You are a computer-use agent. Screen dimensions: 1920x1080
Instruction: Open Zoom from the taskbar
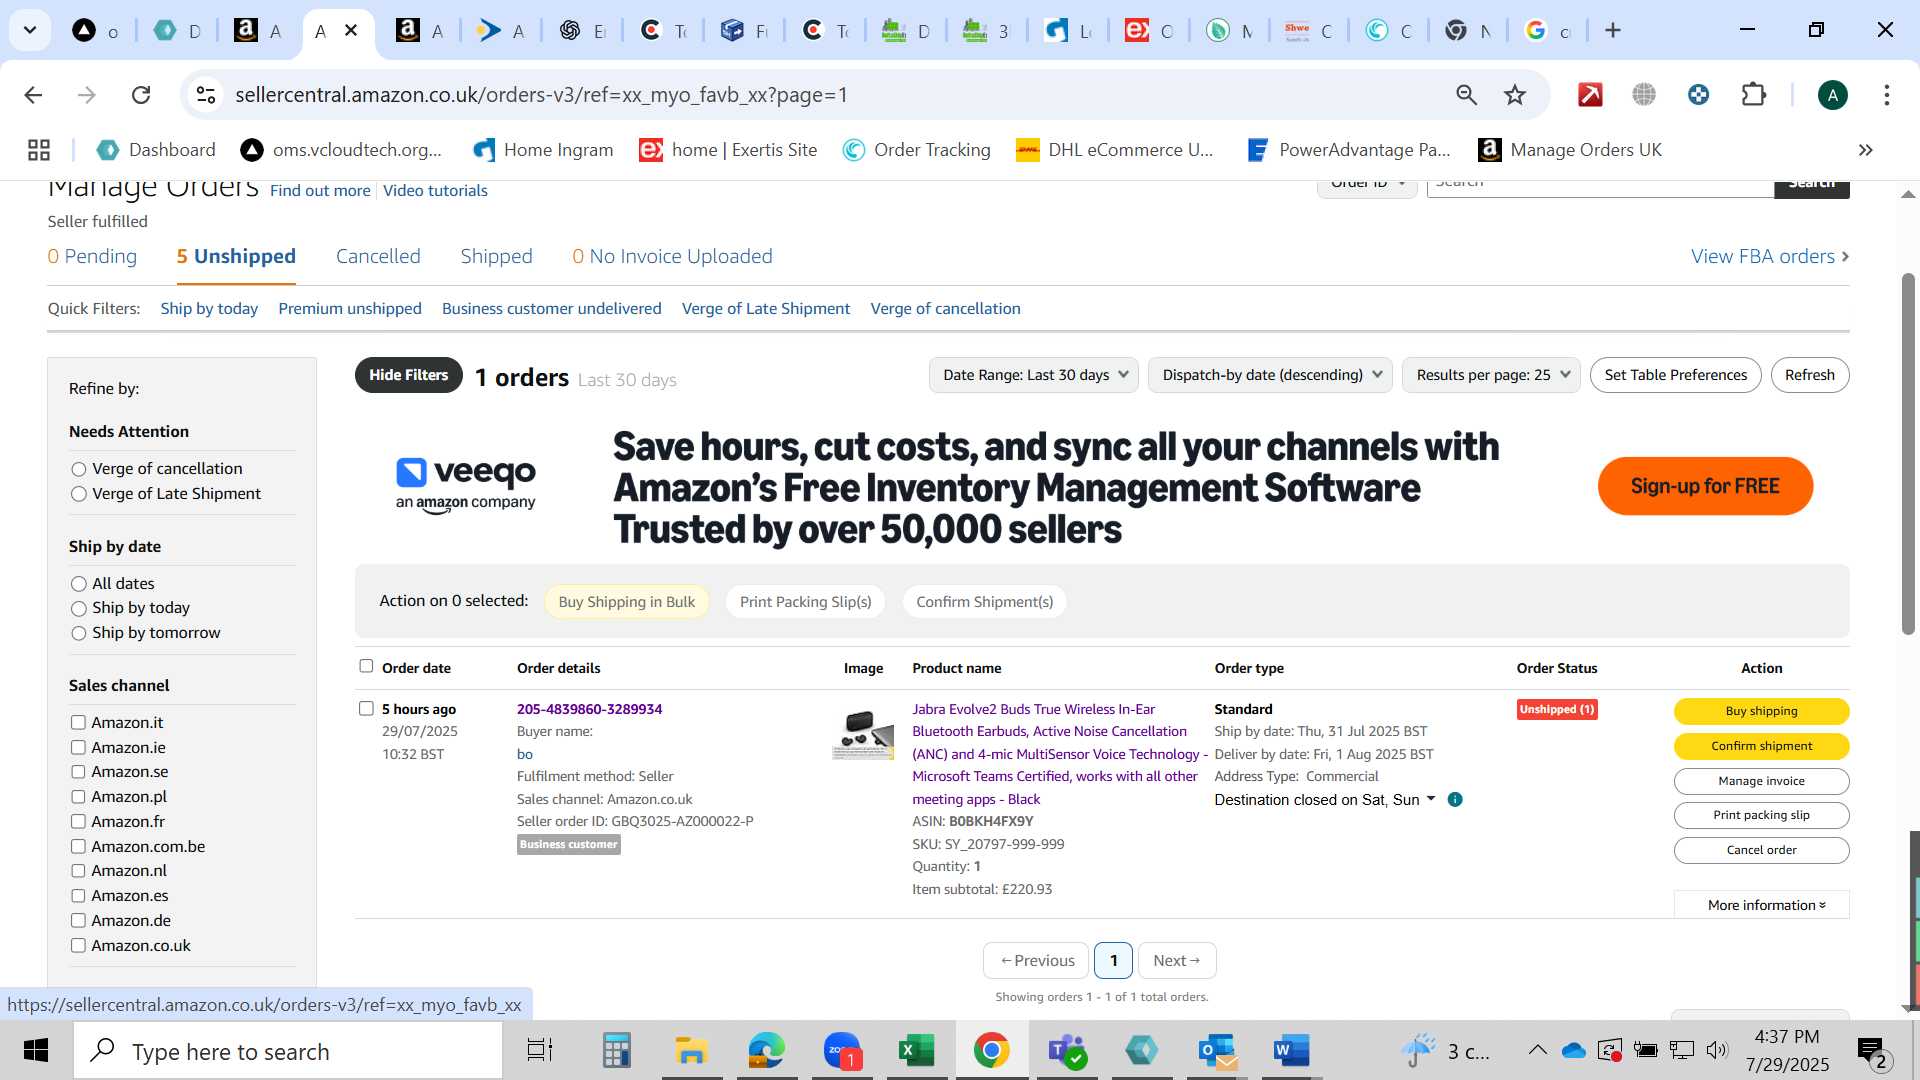[x=842, y=1051]
